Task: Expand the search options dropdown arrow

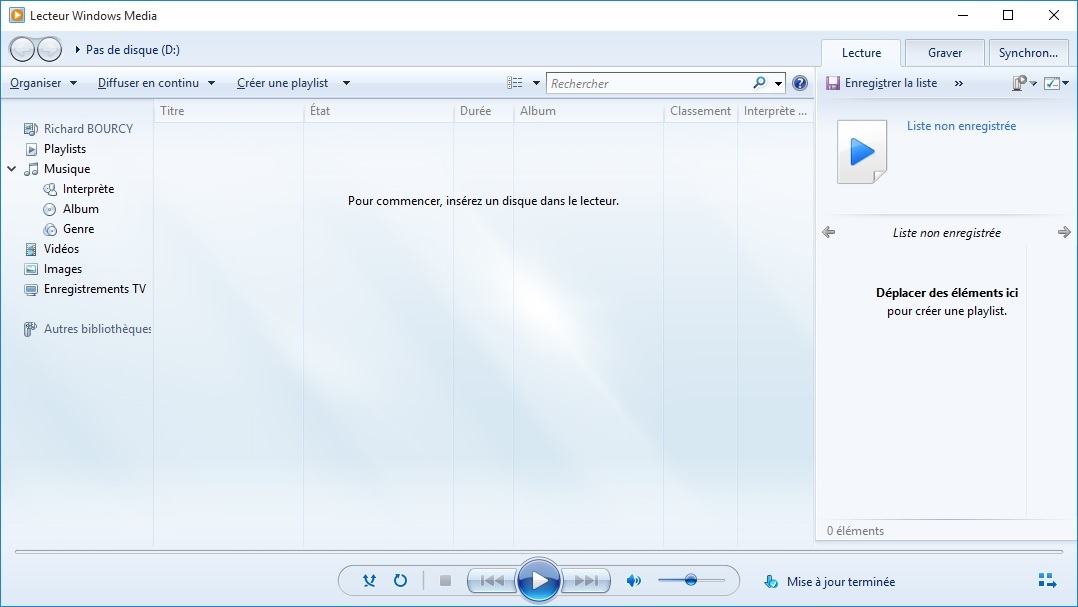Action: tap(778, 83)
